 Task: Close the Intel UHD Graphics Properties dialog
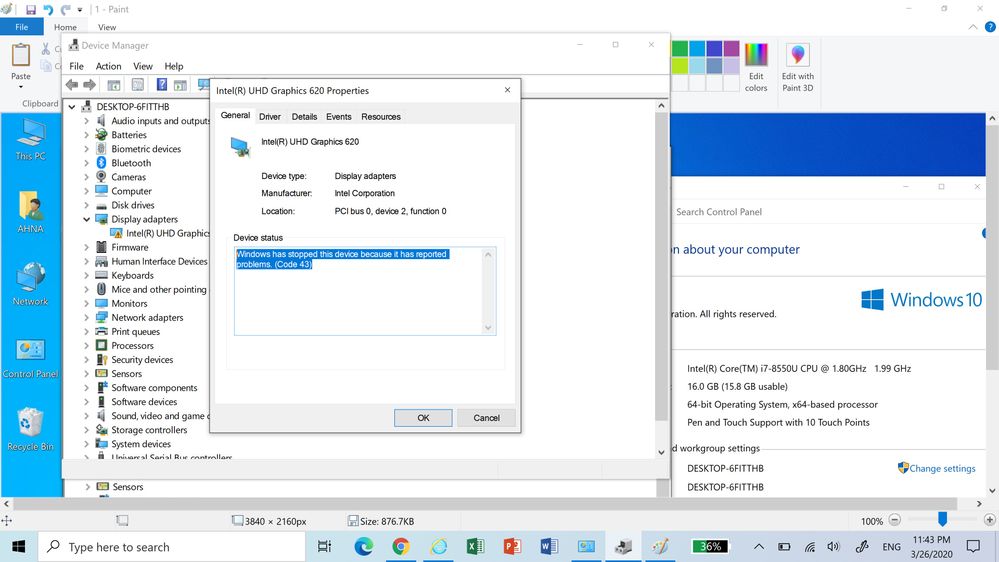pyautogui.click(x=507, y=90)
